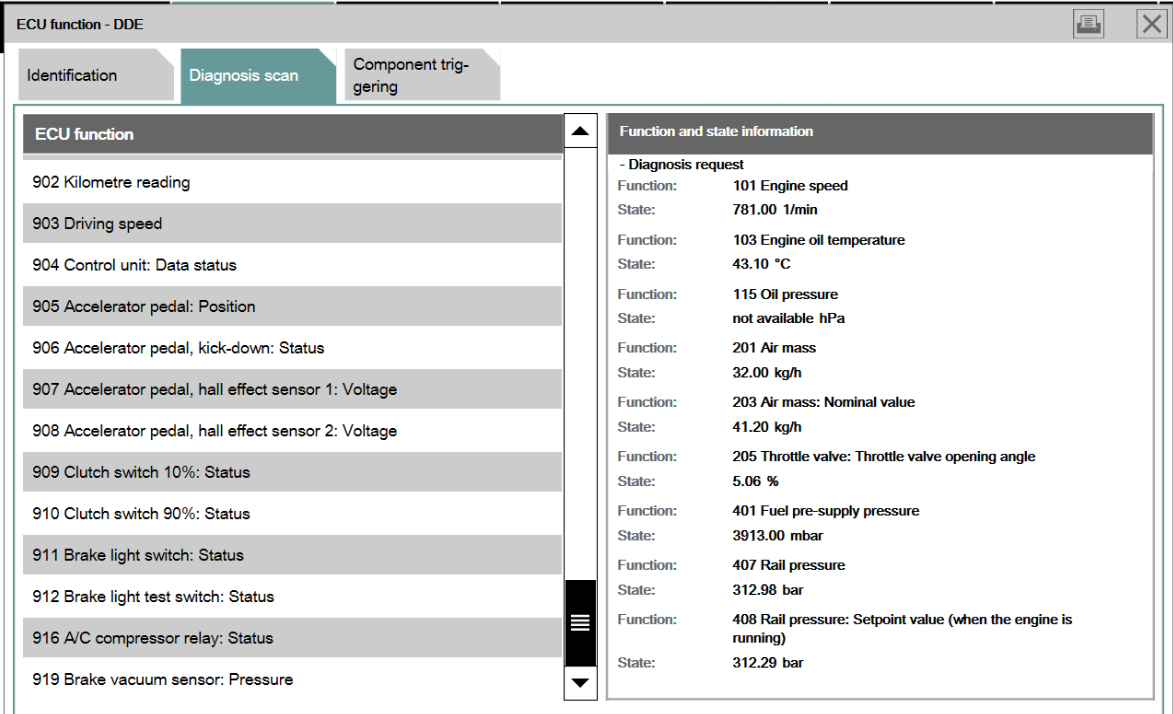This screenshot has height=714, width=1173.
Task: Click the print icon in title bar
Action: [x=1088, y=24]
